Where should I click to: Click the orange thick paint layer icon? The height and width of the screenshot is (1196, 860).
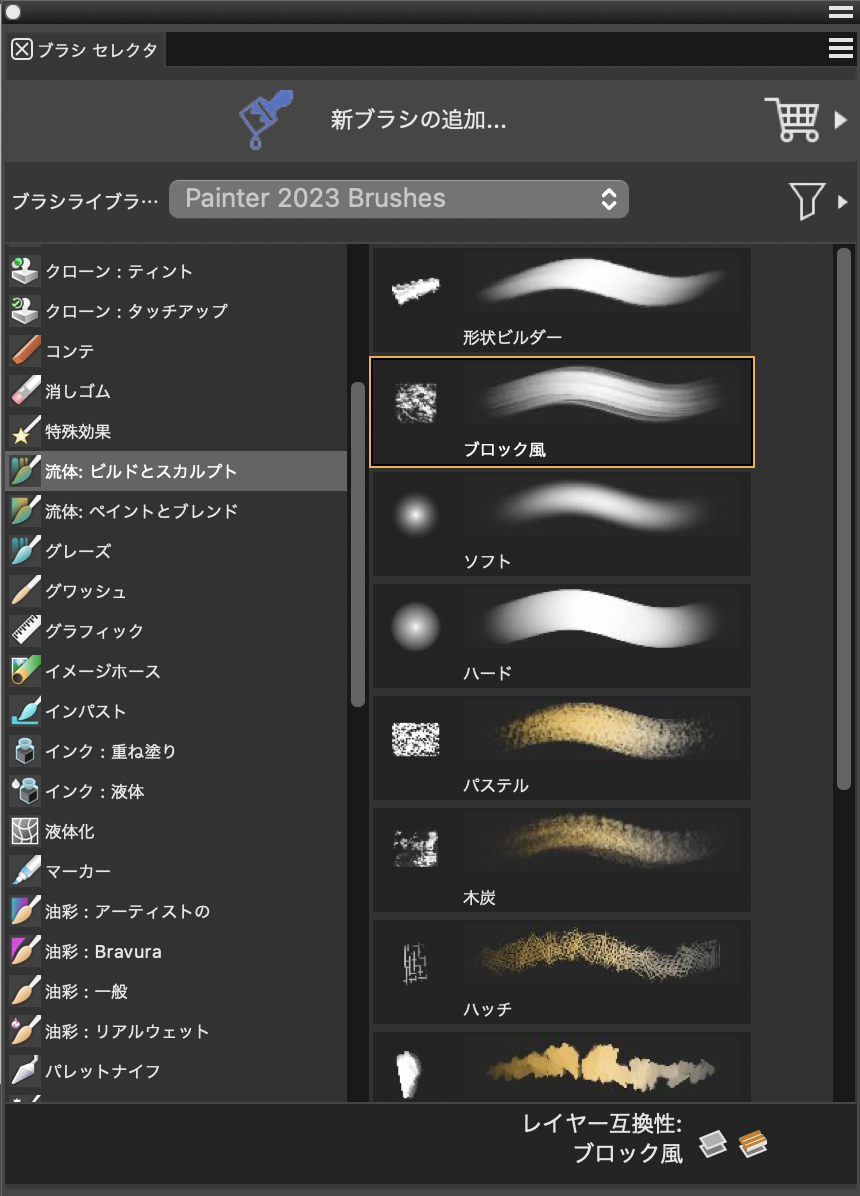pyautogui.click(x=752, y=1143)
